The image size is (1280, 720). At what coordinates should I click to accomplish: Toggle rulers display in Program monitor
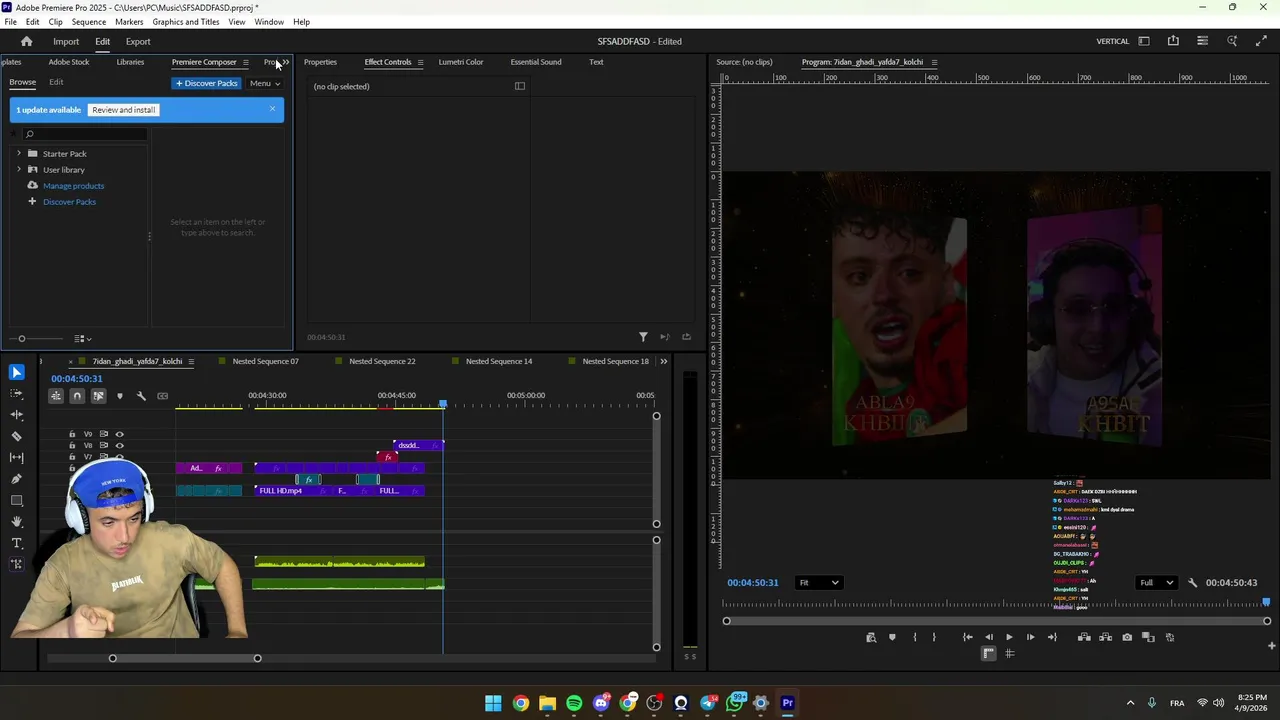click(989, 654)
